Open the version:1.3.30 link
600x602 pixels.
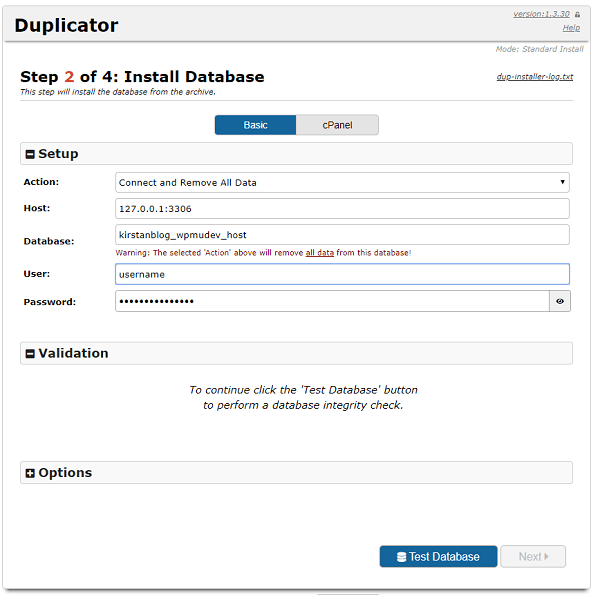tap(541, 14)
